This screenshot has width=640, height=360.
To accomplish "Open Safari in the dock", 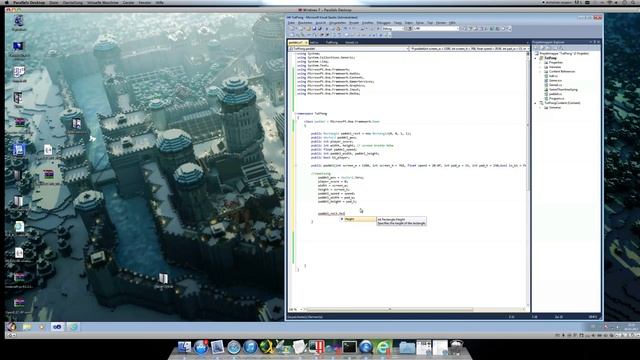I will [234, 347].
